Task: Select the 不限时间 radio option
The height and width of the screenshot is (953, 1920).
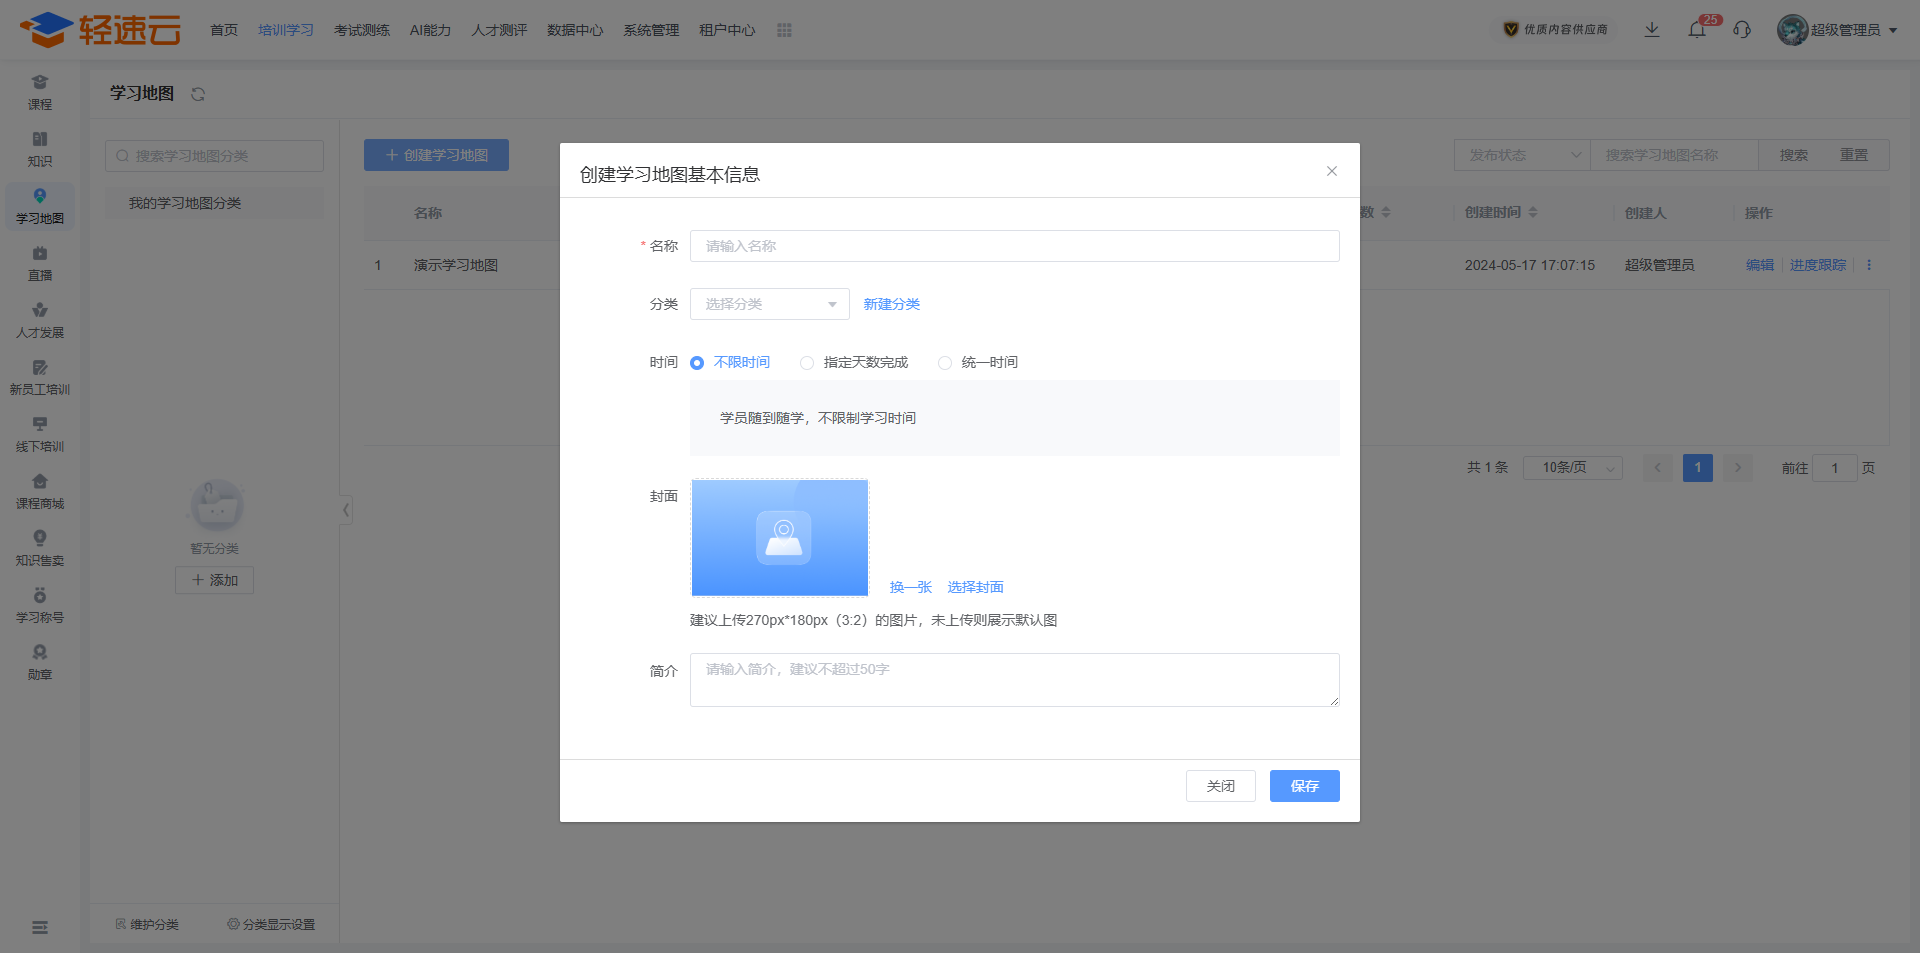Action: 697,363
